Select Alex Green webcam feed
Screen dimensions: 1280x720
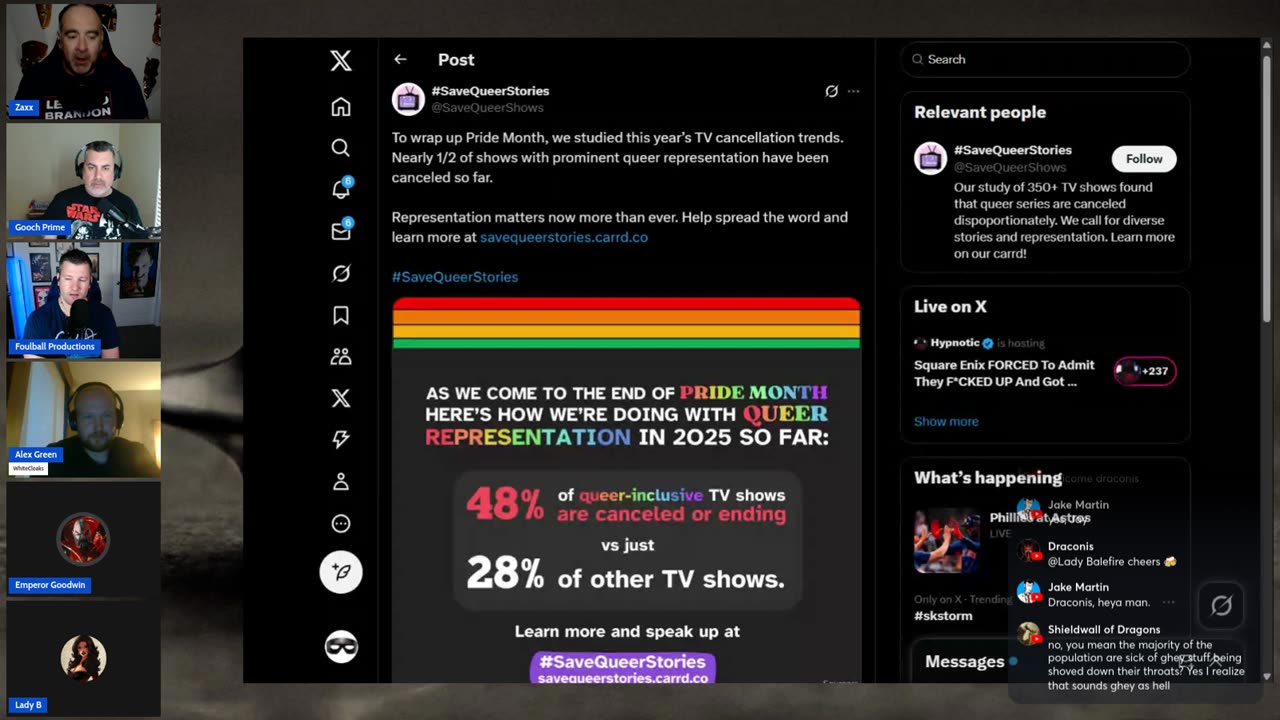(x=83, y=419)
